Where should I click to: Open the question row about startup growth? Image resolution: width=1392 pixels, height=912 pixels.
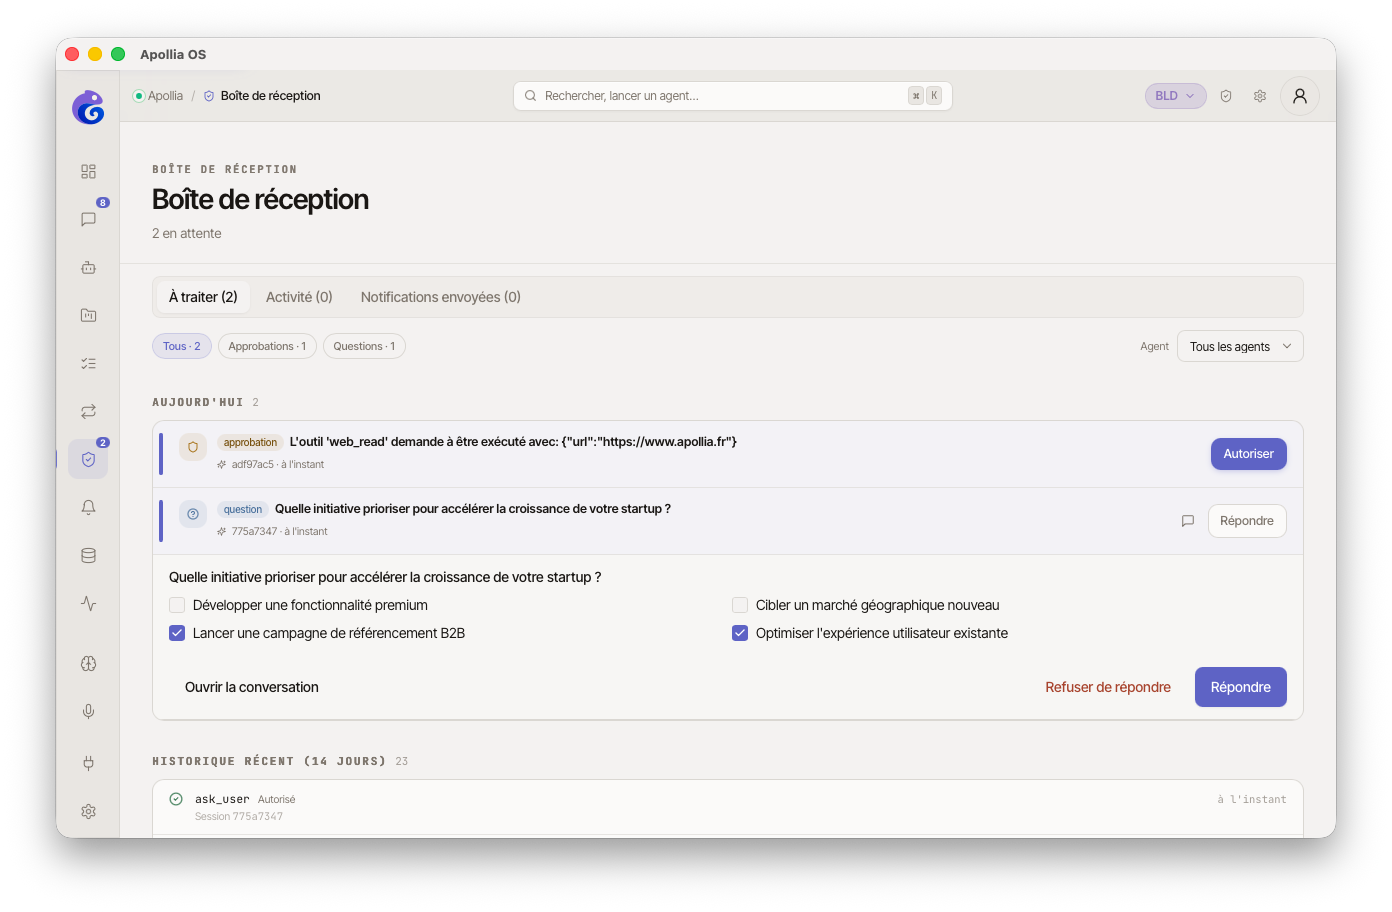click(x=728, y=521)
